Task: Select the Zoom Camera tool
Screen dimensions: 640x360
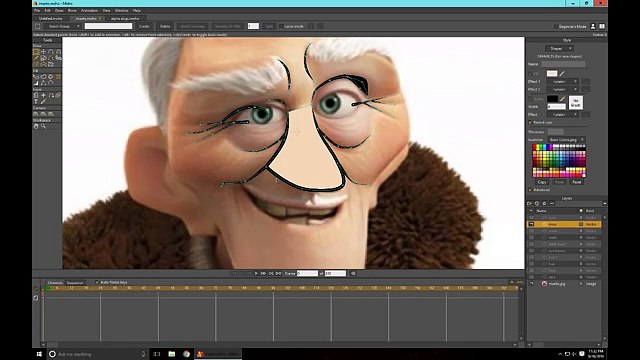Action: coord(43,114)
